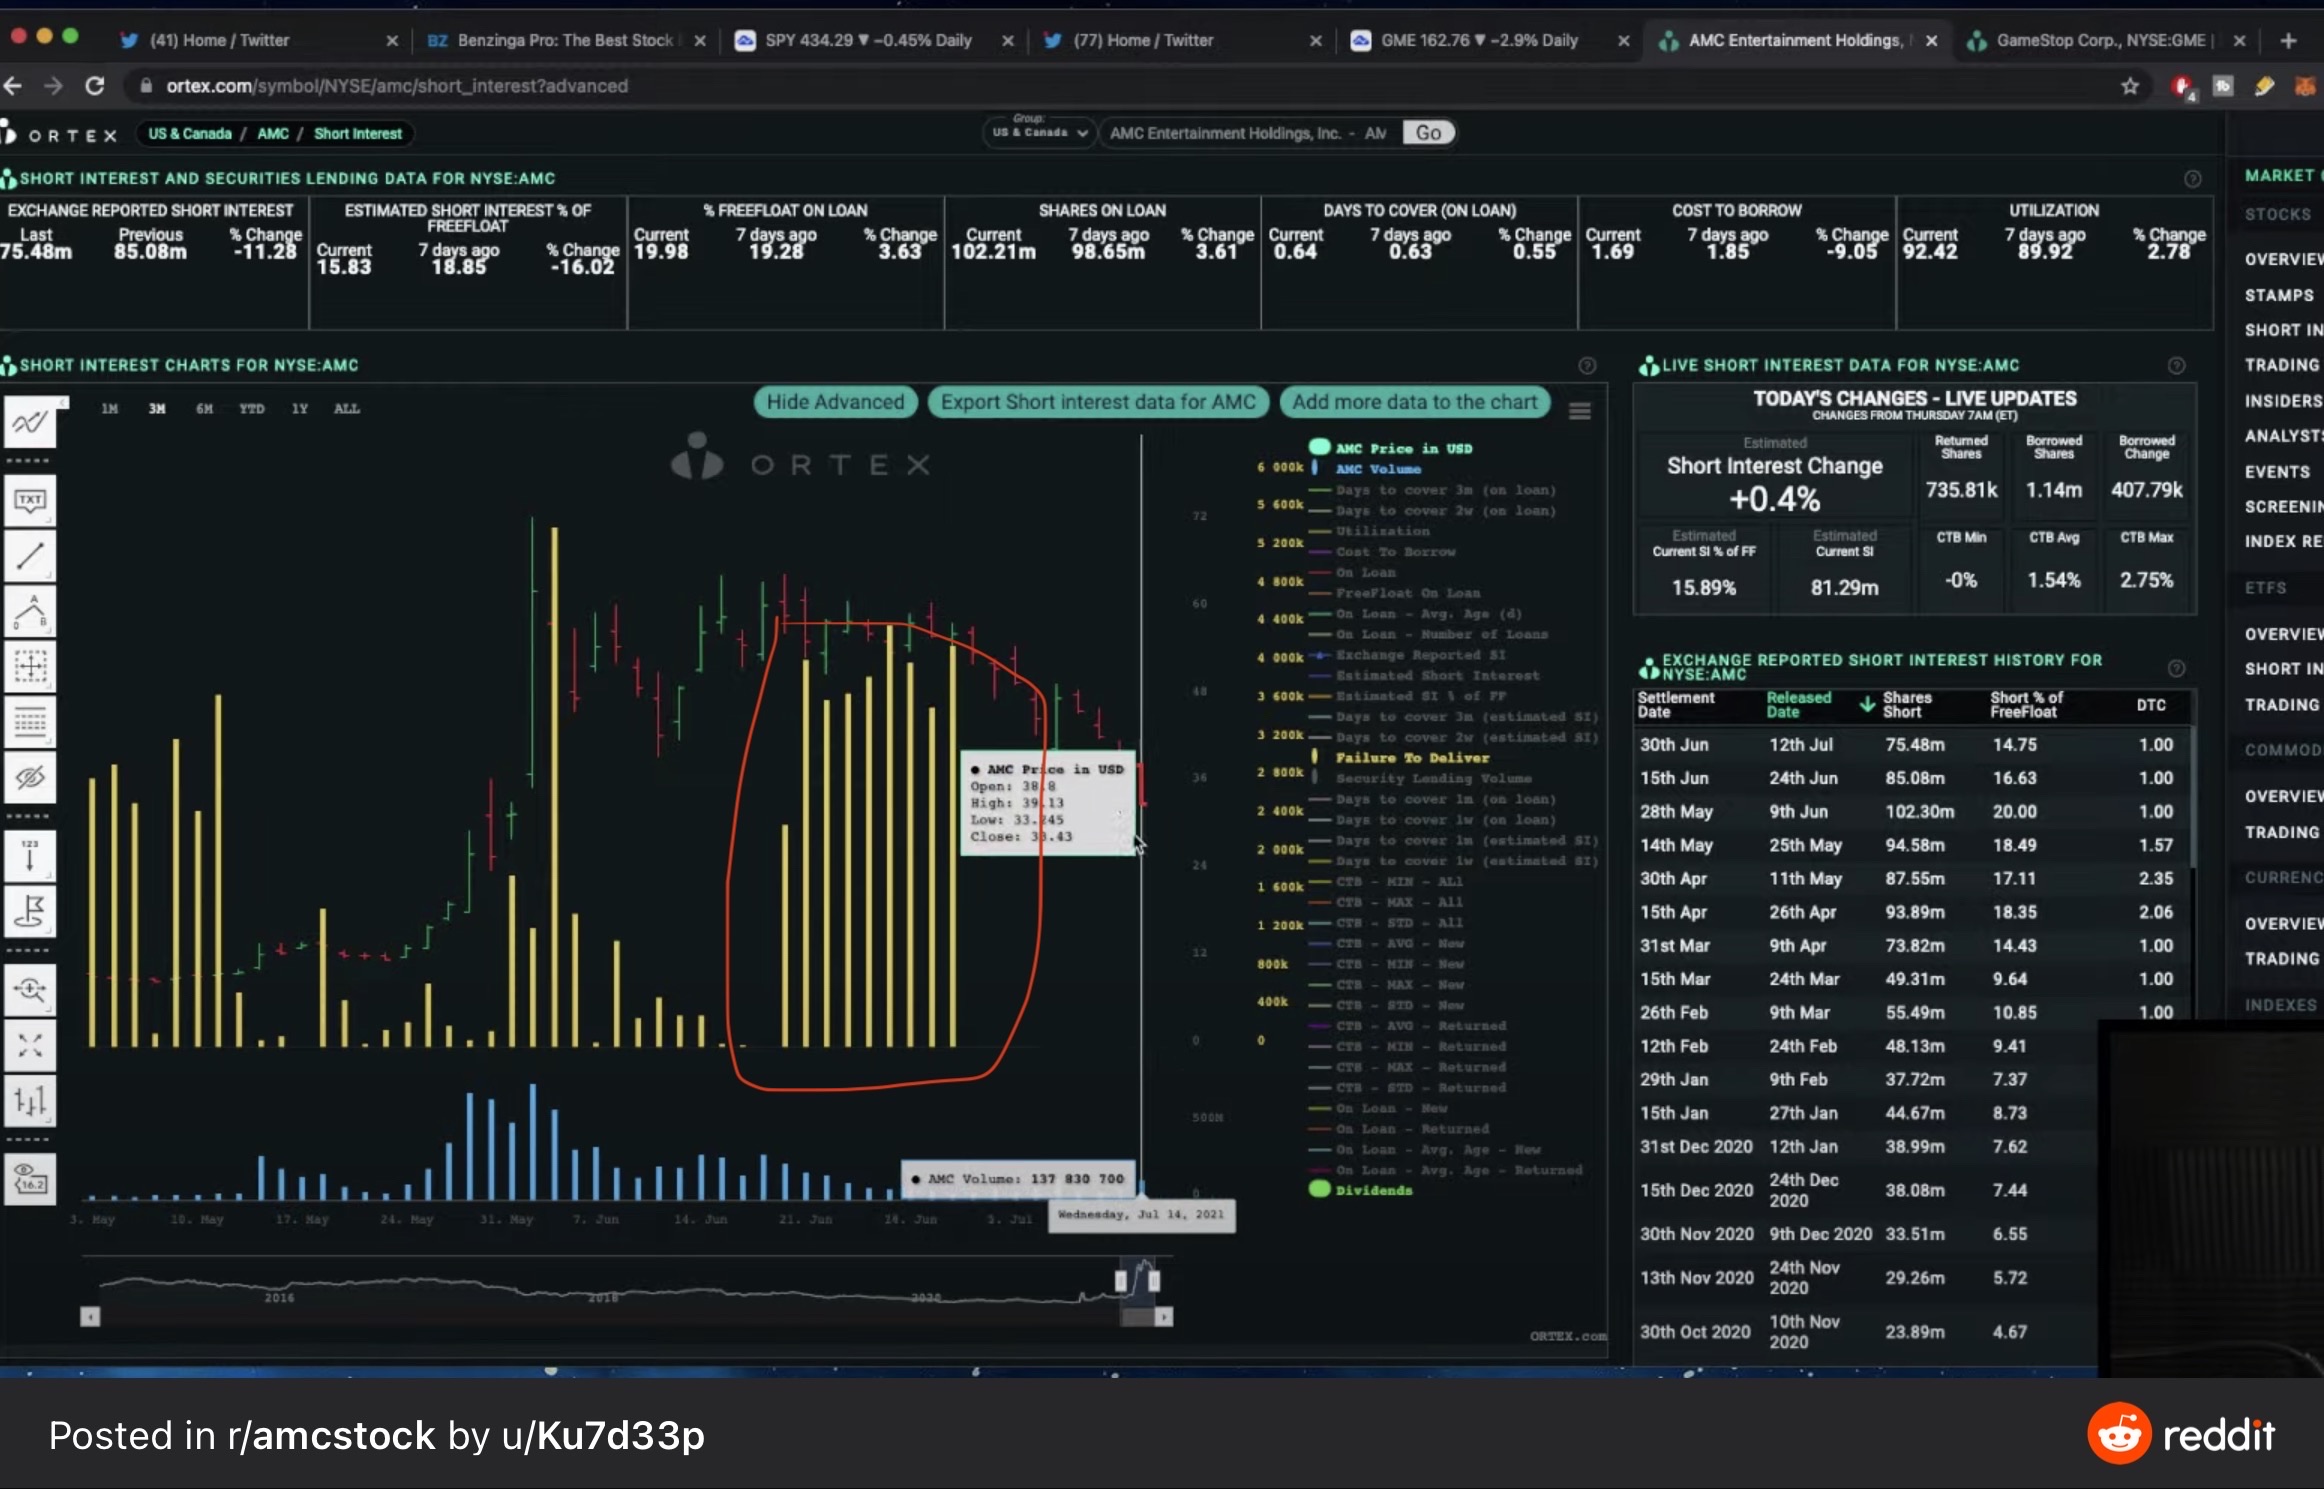Screen dimensions: 2324x1489
Task: Open the chart type candlestick icon
Action: click(x=30, y=1101)
